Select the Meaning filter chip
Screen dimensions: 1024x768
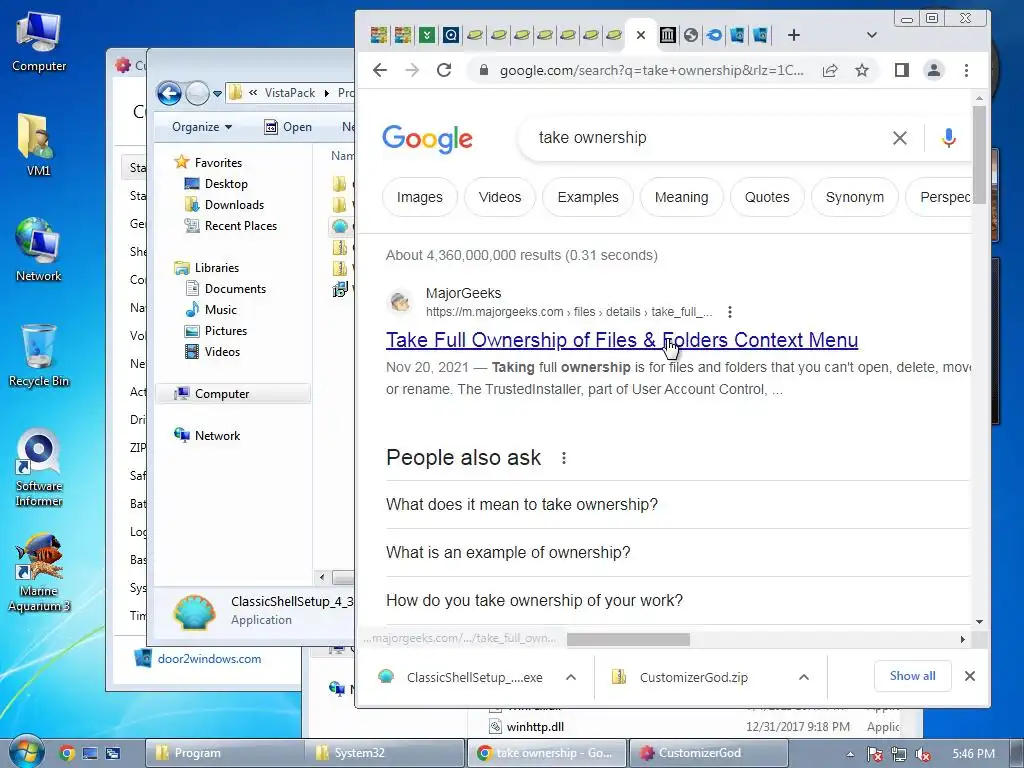coord(681,197)
